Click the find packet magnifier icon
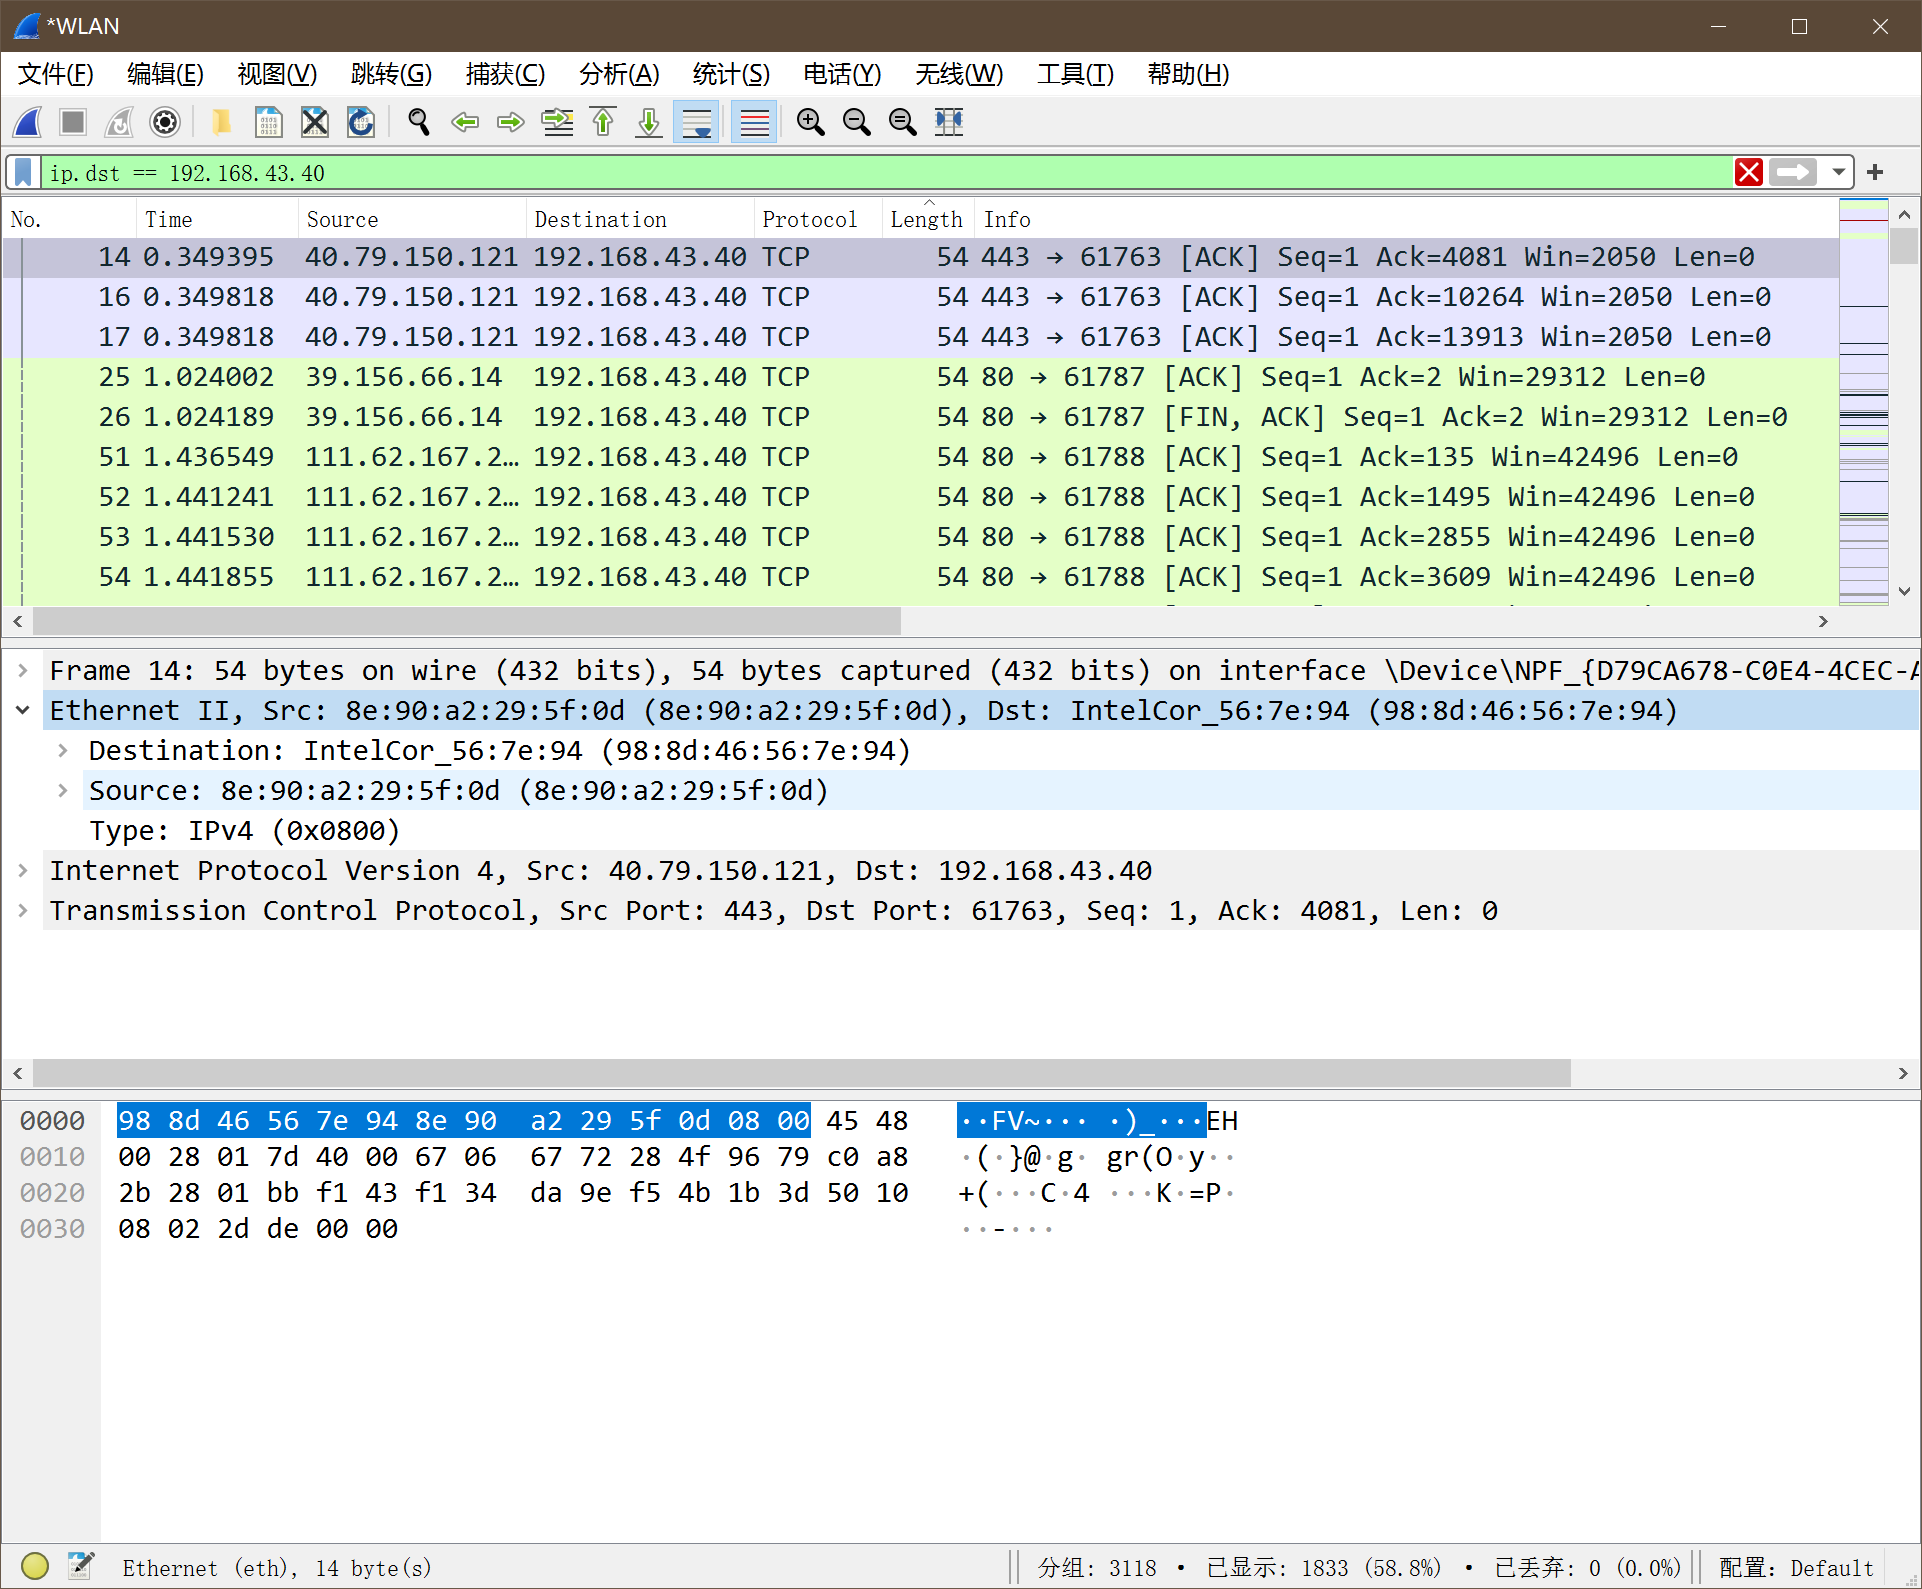Image resolution: width=1922 pixels, height=1589 pixels. 419,122
